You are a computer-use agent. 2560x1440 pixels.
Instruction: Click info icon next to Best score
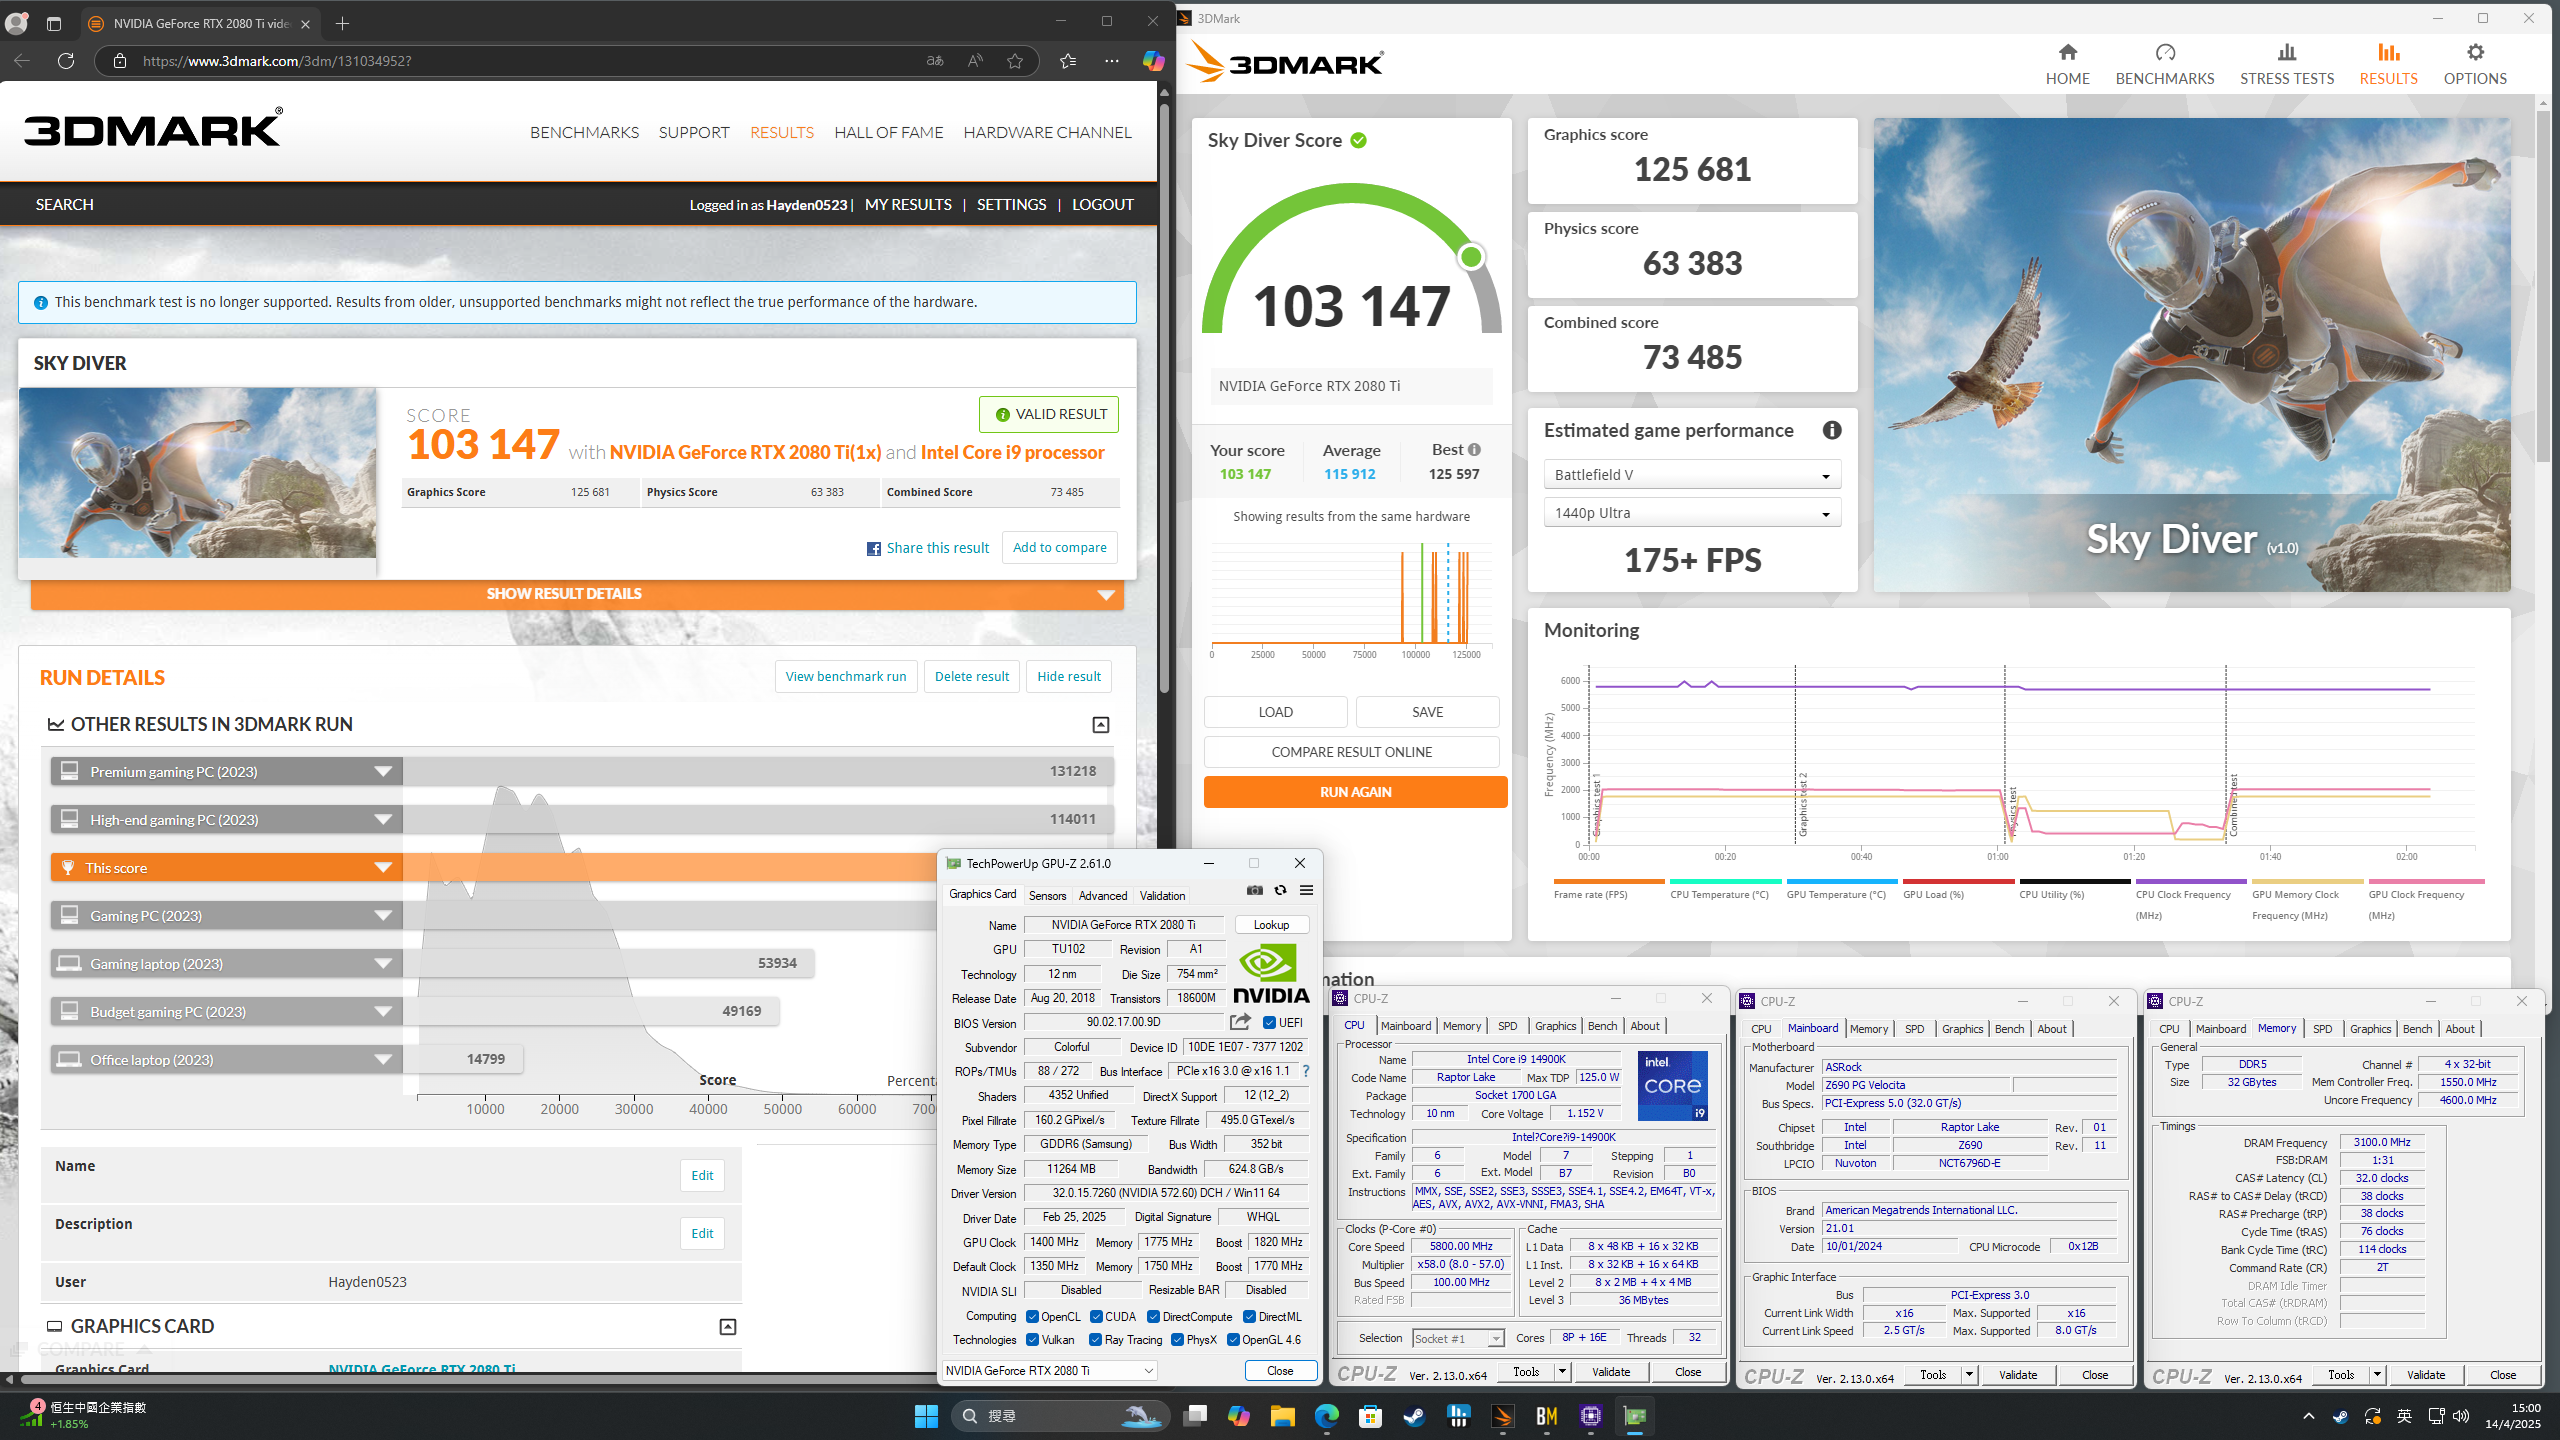[x=1474, y=450]
